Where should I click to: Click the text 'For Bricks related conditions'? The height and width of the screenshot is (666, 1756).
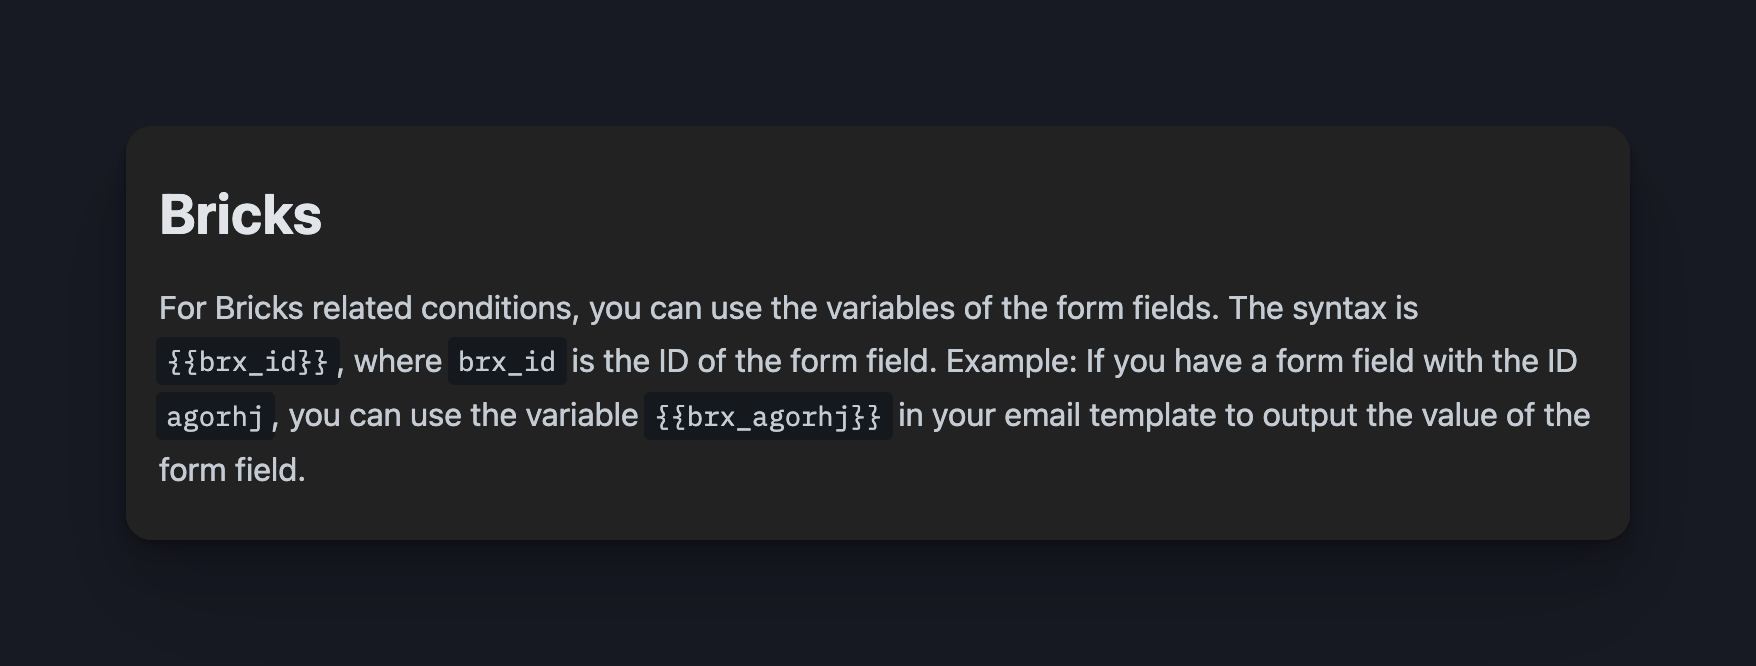[x=369, y=308]
